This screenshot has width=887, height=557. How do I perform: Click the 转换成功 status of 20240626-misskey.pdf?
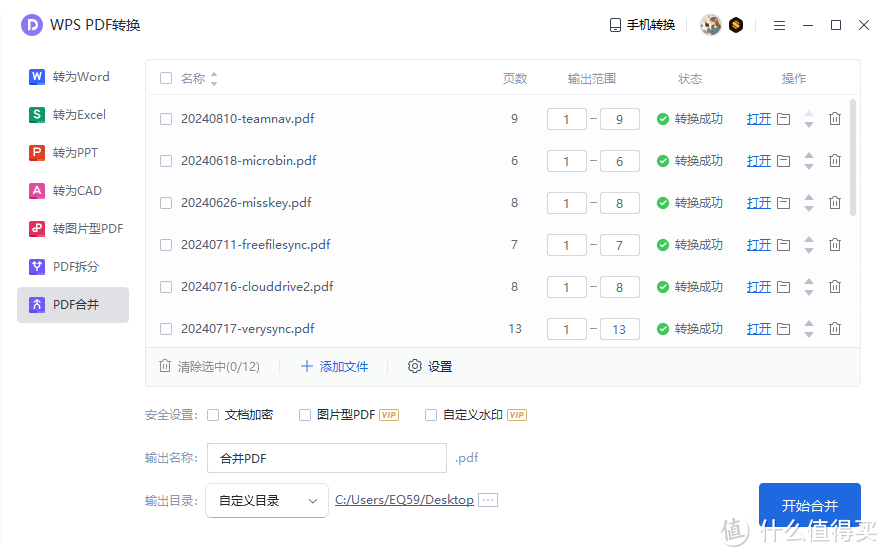[690, 203]
